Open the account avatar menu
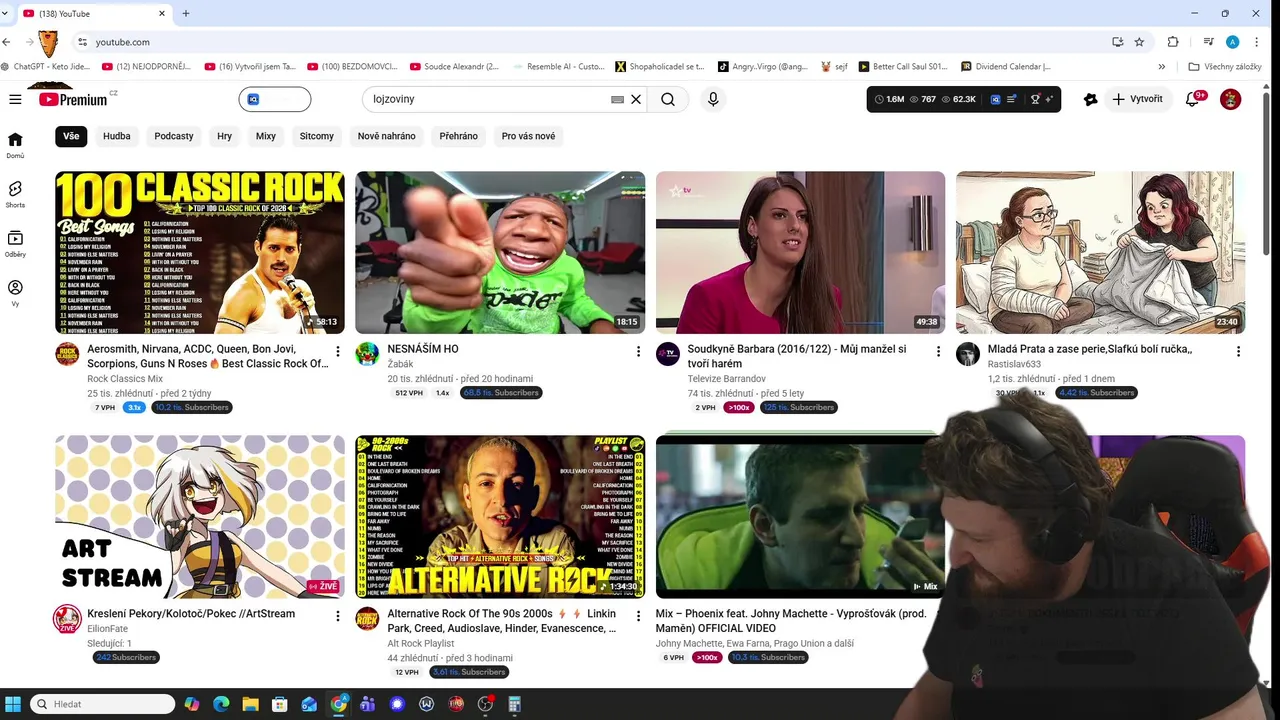 point(1231,99)
